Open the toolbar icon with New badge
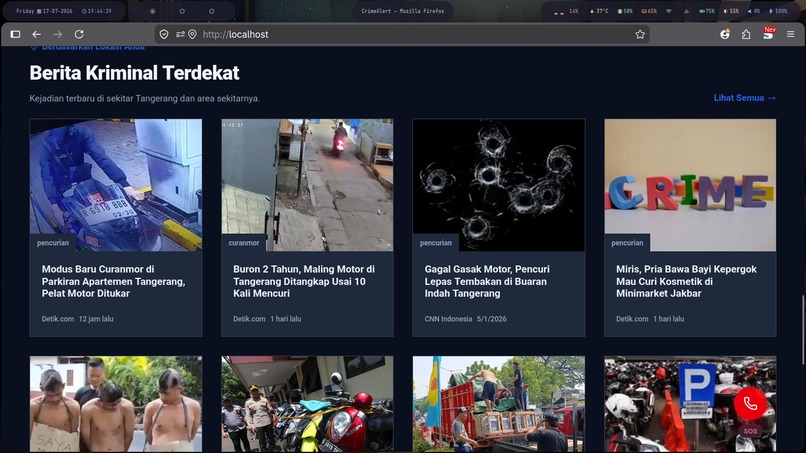Viewport: 806px width, 453px height. tap(768, 33)
